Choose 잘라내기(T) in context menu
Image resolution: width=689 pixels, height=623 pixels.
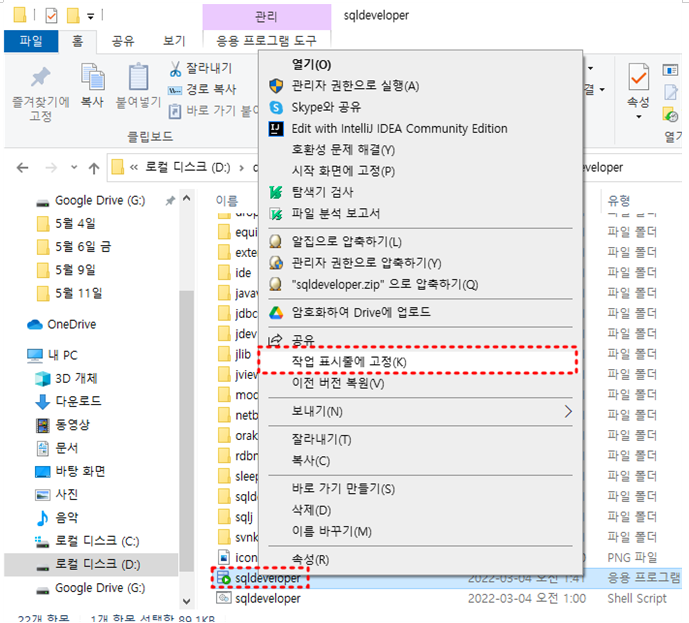pos(322,439)
